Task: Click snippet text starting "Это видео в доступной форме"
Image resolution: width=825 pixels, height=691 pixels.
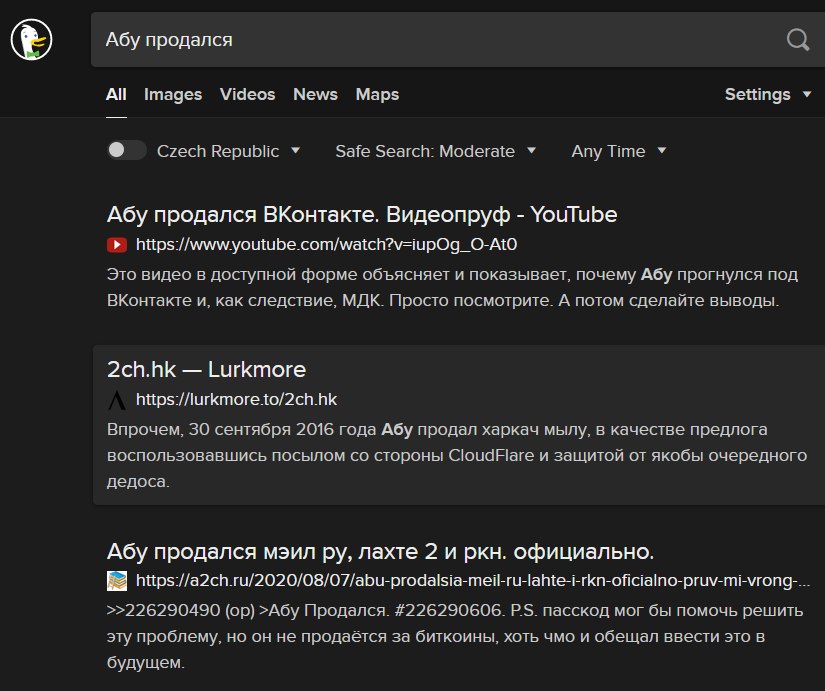Action: click(452, 287)
